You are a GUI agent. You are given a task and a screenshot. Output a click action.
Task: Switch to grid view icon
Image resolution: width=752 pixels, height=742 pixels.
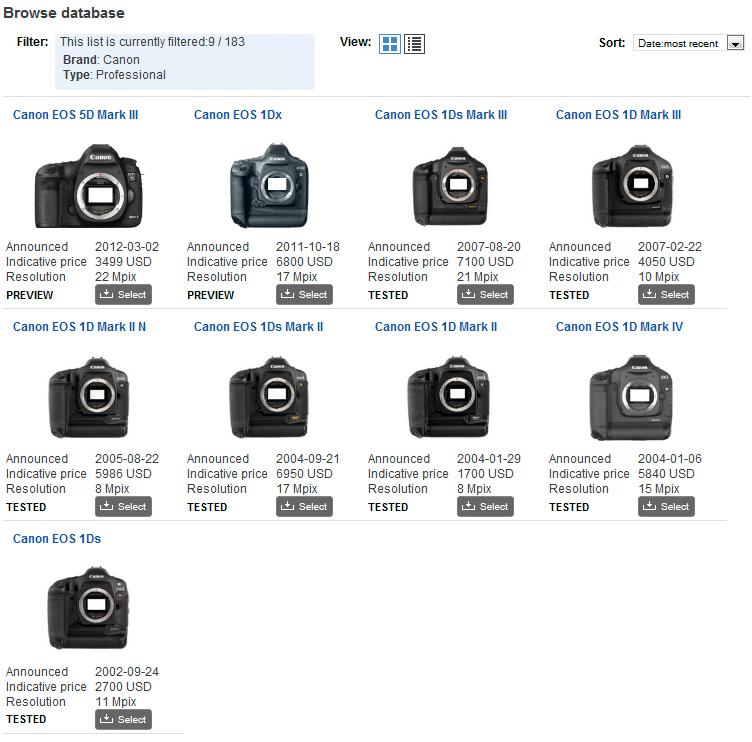pyautogui.click(x=390, y=44)
